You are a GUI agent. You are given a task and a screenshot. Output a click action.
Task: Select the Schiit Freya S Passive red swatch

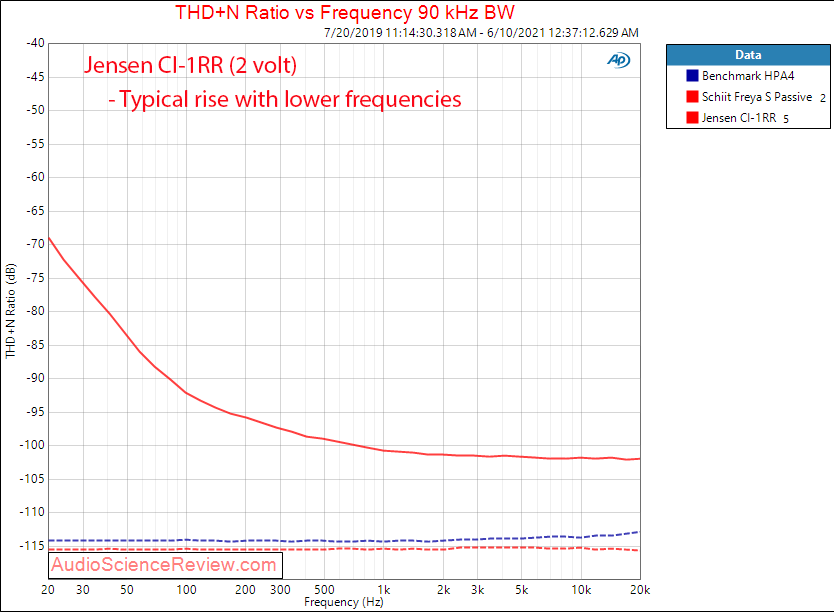coord(692,96)
